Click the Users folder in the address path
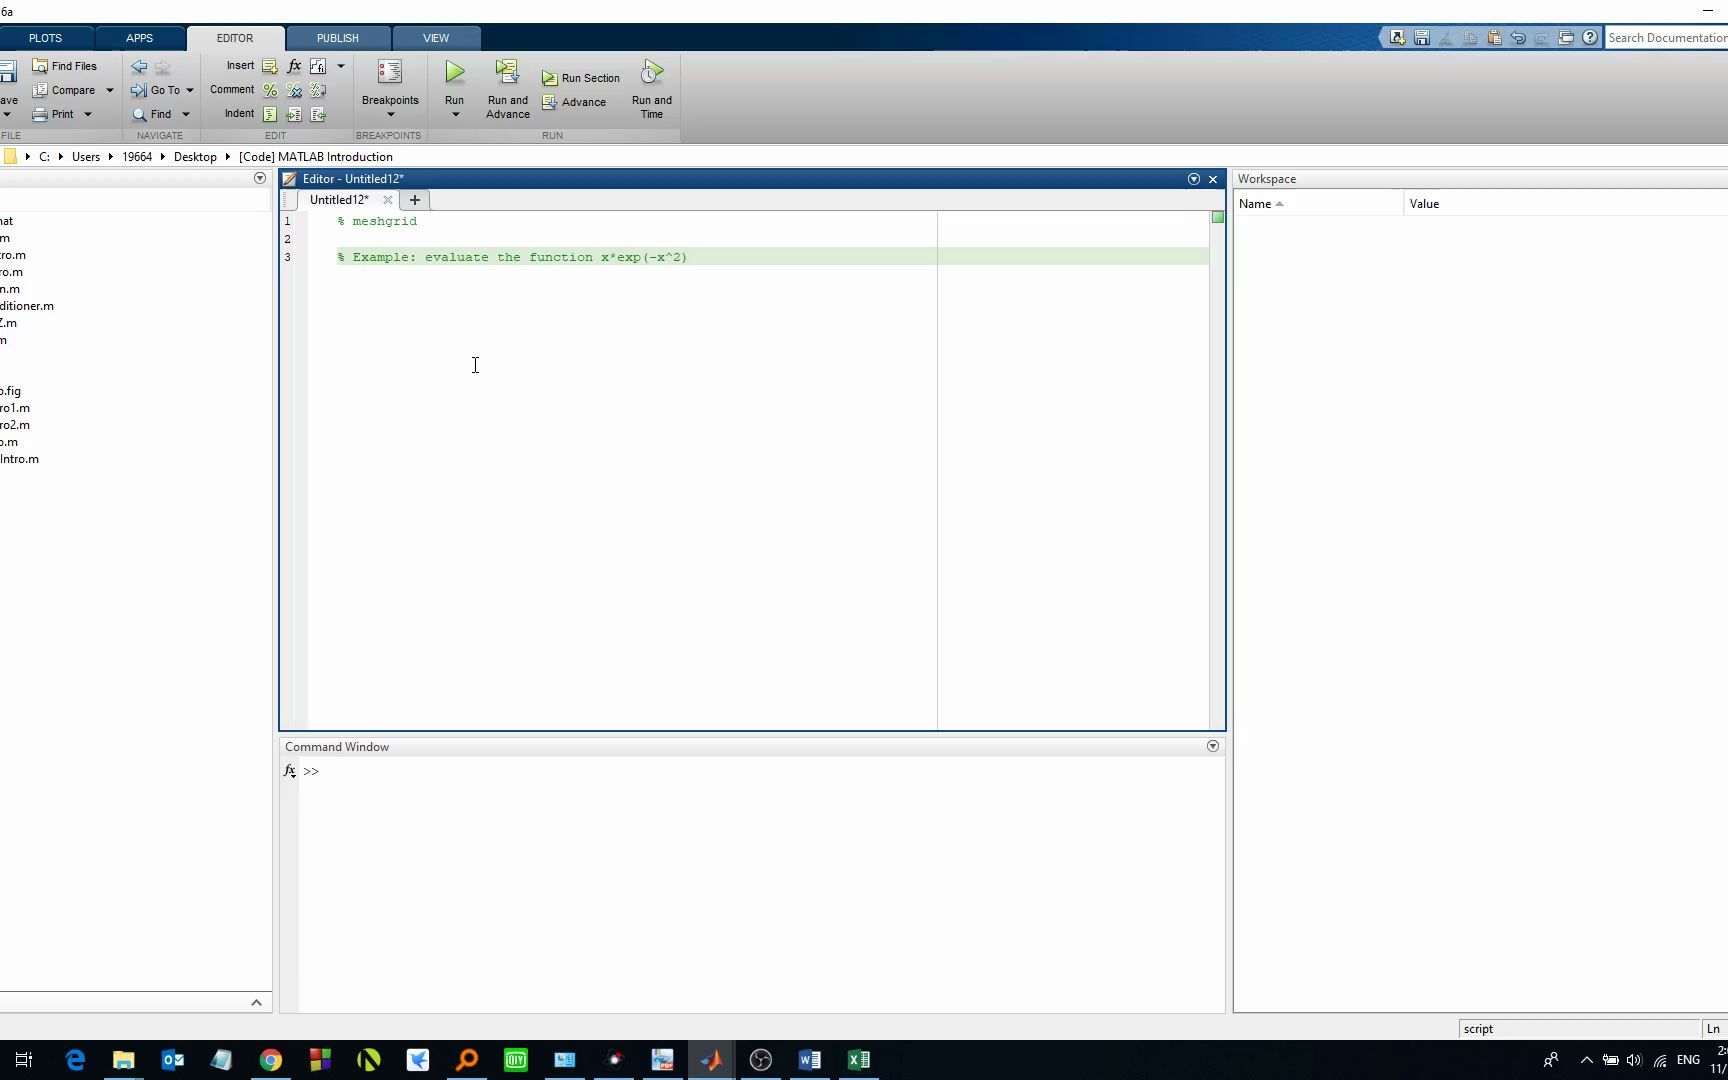 (x=86, y=157)
